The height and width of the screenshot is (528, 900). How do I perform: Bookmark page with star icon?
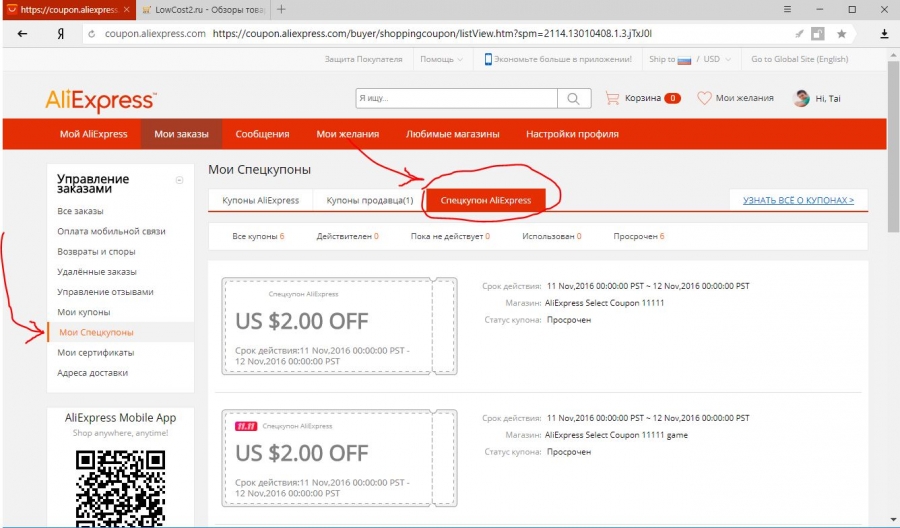pos(841,34)
